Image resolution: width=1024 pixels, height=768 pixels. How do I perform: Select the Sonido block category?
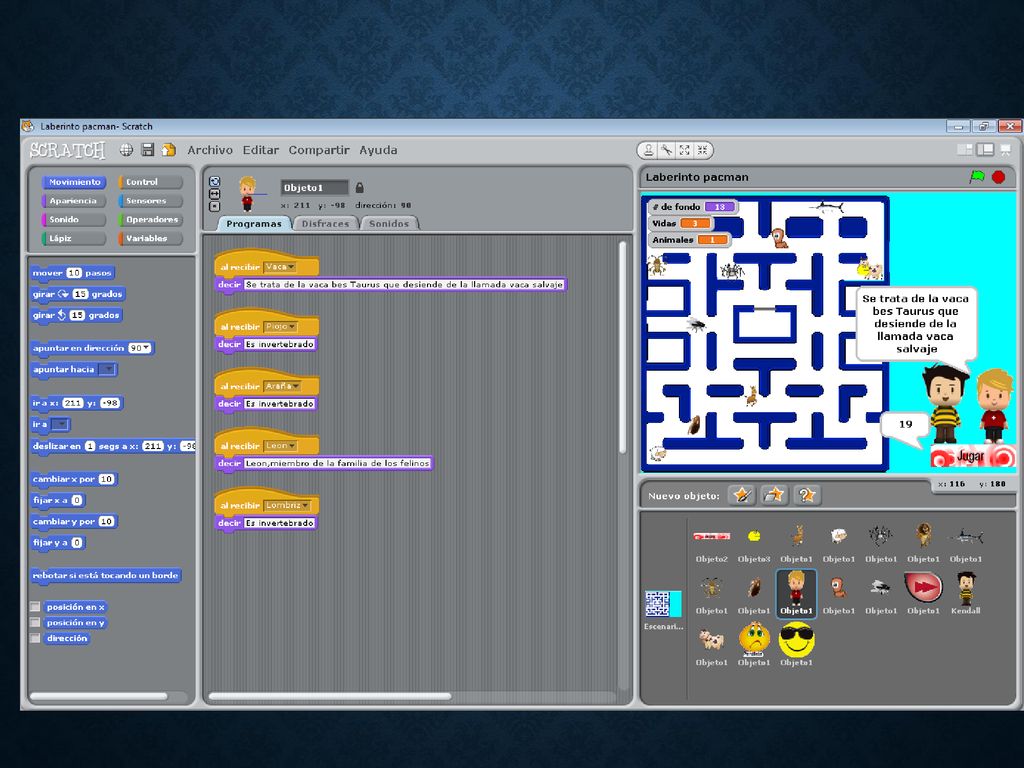tap(74, 219)
